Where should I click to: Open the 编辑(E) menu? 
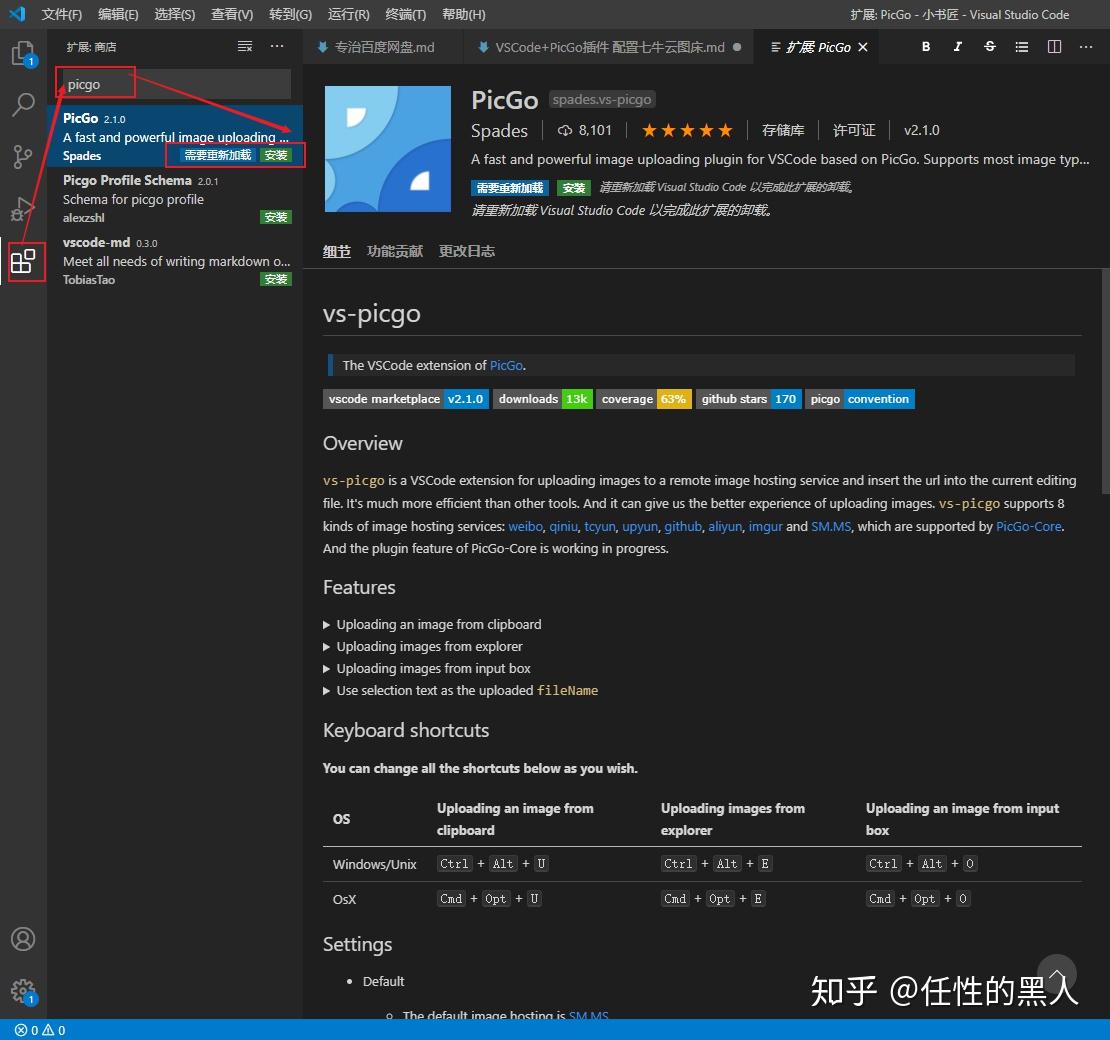[x=118, y=14]
